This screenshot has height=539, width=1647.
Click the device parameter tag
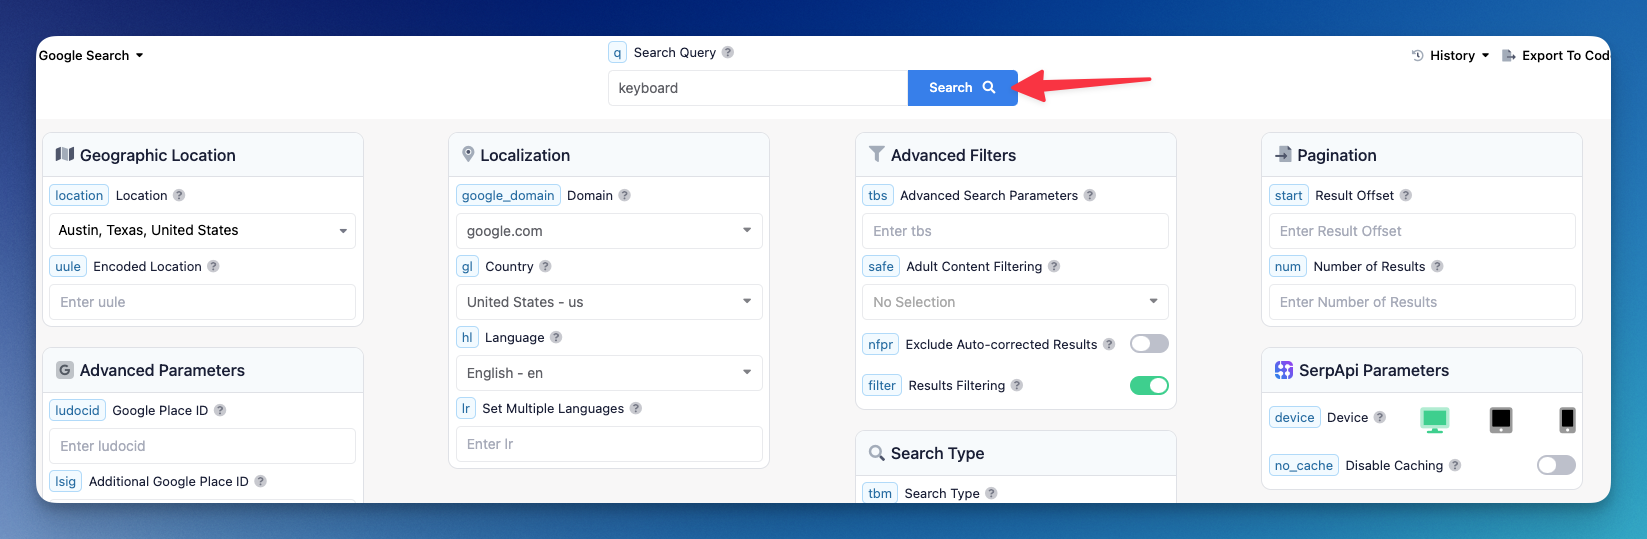pos(1295,417)
